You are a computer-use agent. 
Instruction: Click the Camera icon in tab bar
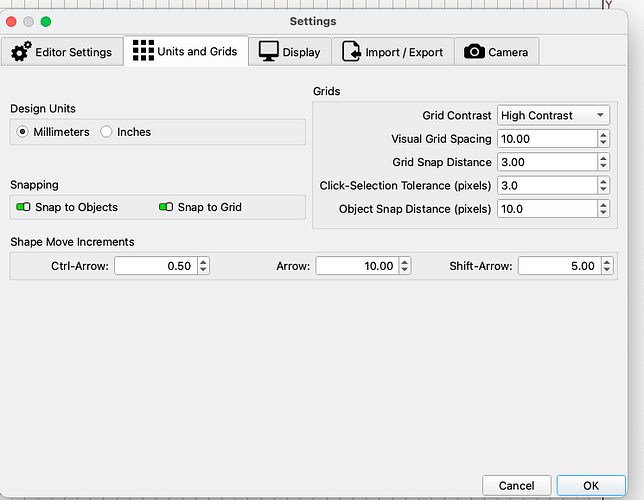pos(474,52)
